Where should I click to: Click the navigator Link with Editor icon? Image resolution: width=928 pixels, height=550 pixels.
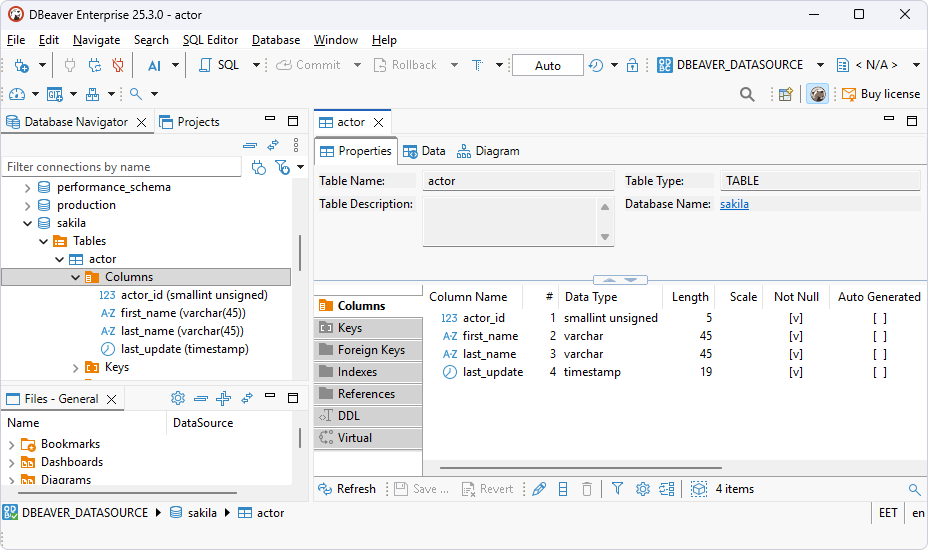click(x=273, y=145)
